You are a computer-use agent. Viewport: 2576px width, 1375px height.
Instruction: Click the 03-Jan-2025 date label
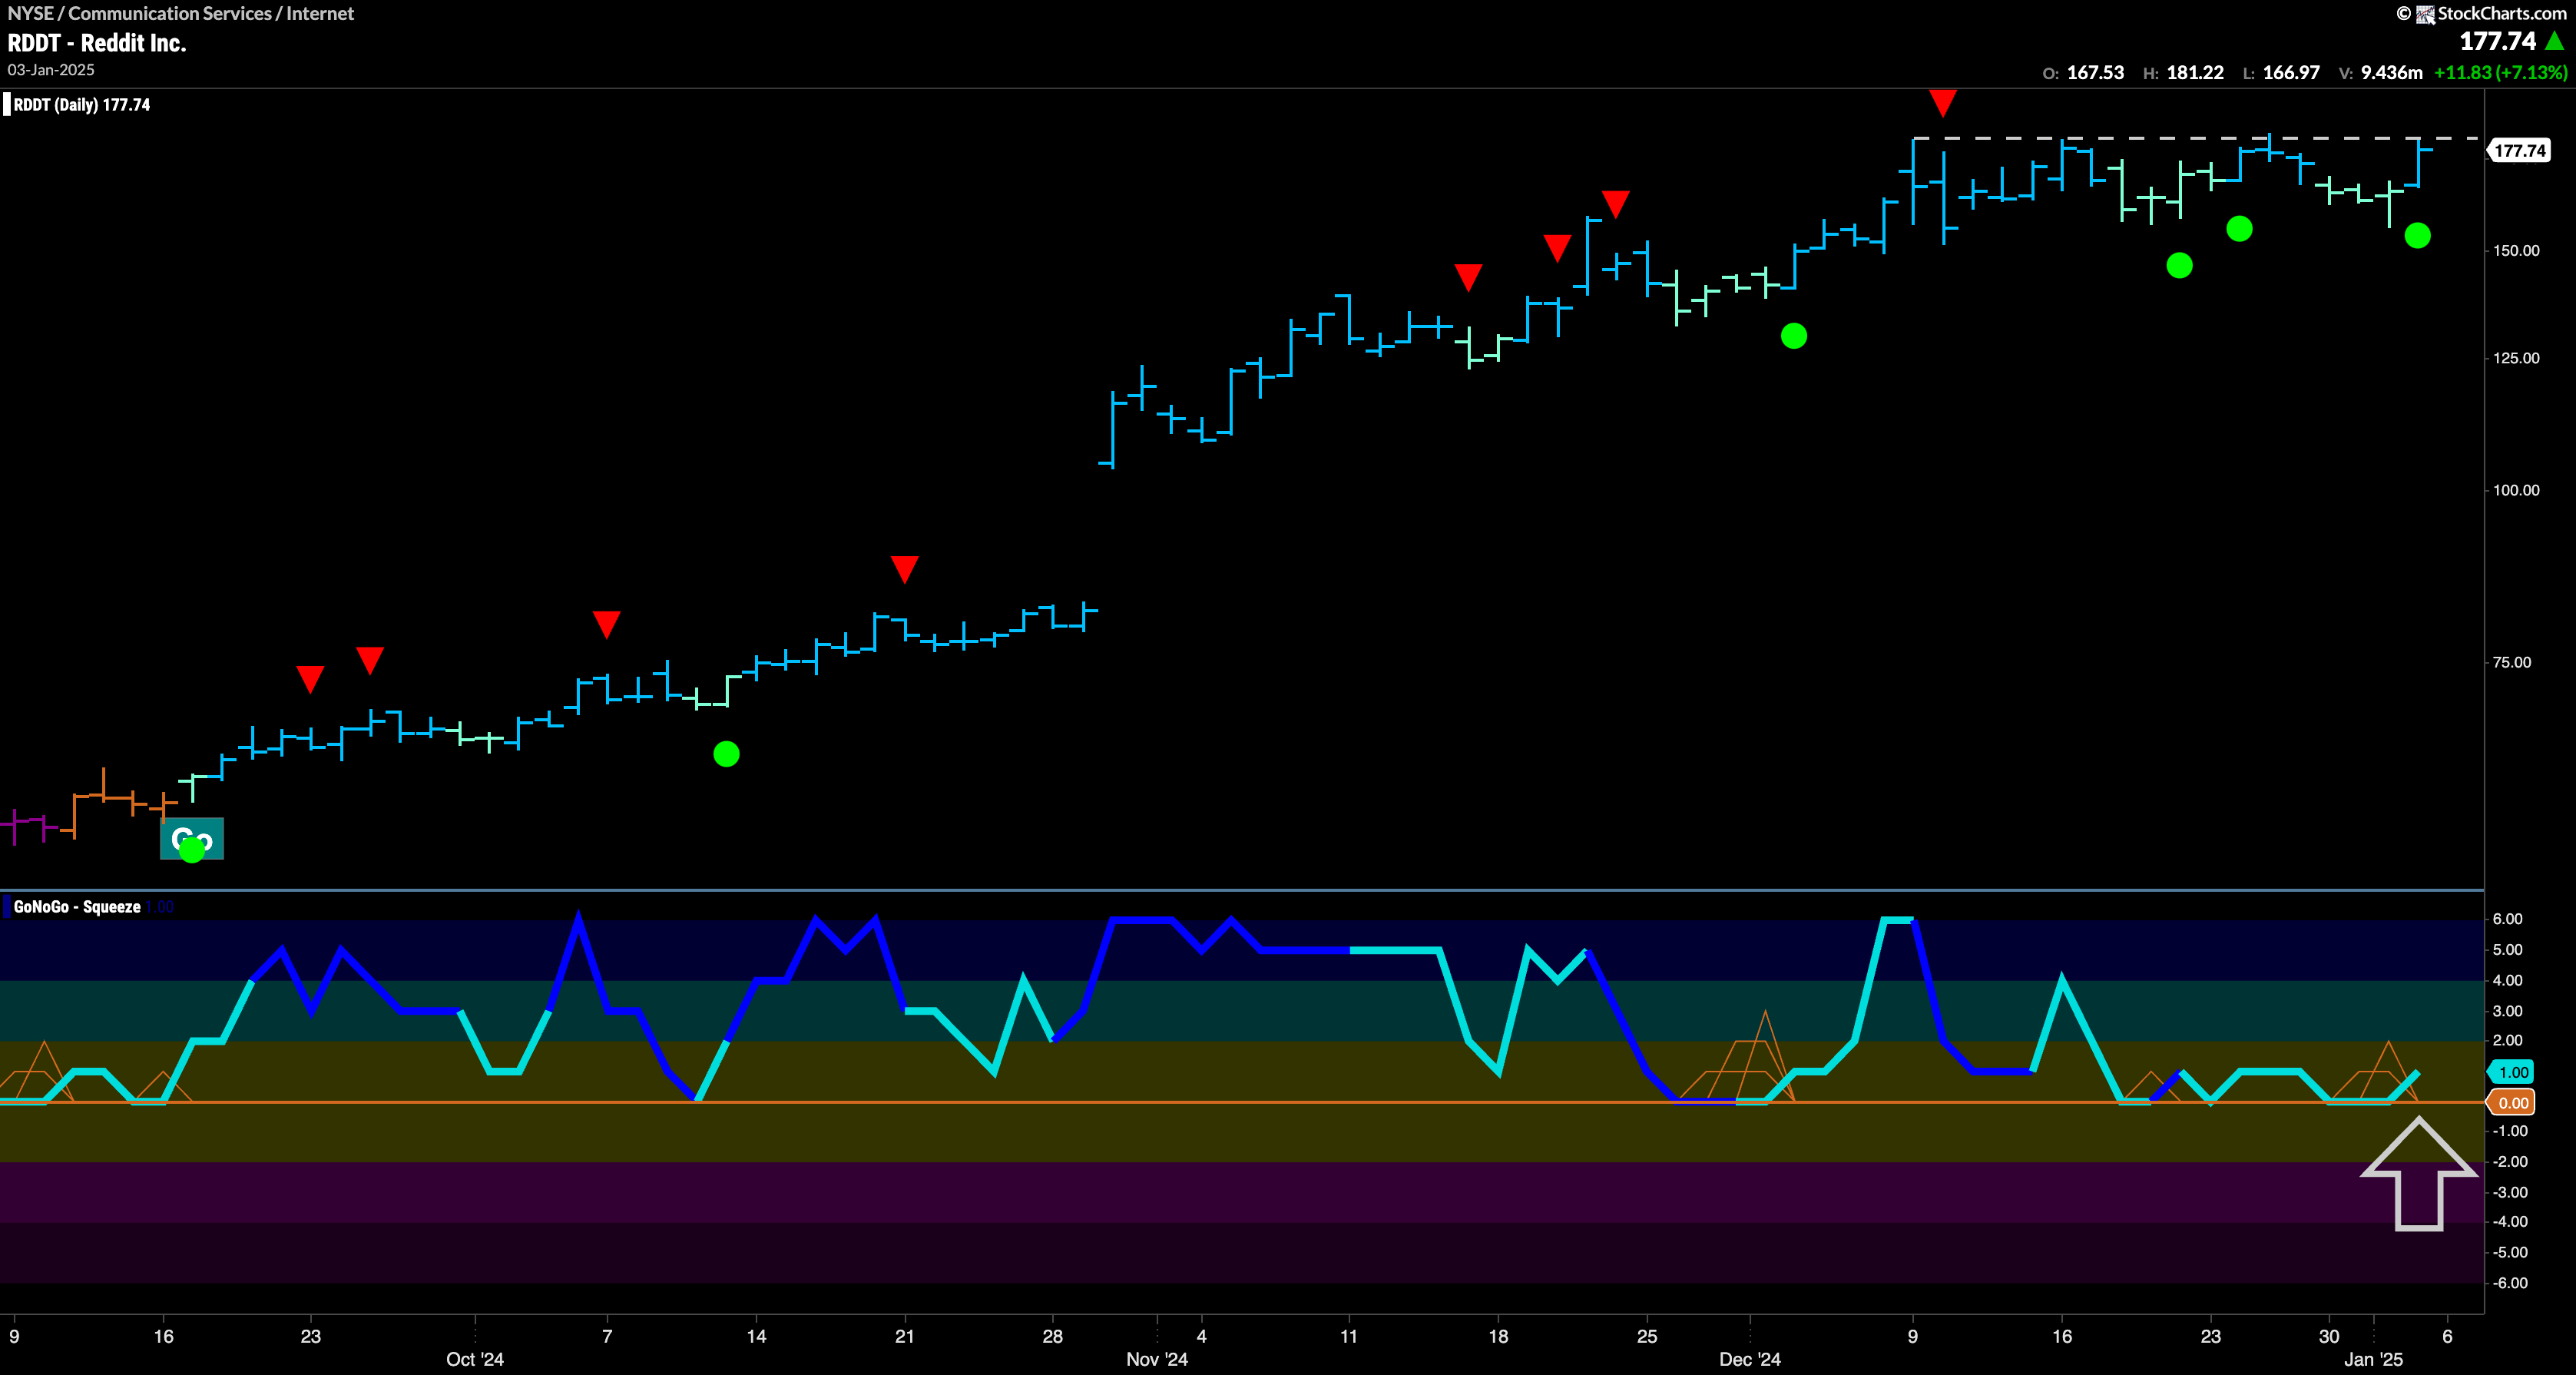[x=51, y=70]
